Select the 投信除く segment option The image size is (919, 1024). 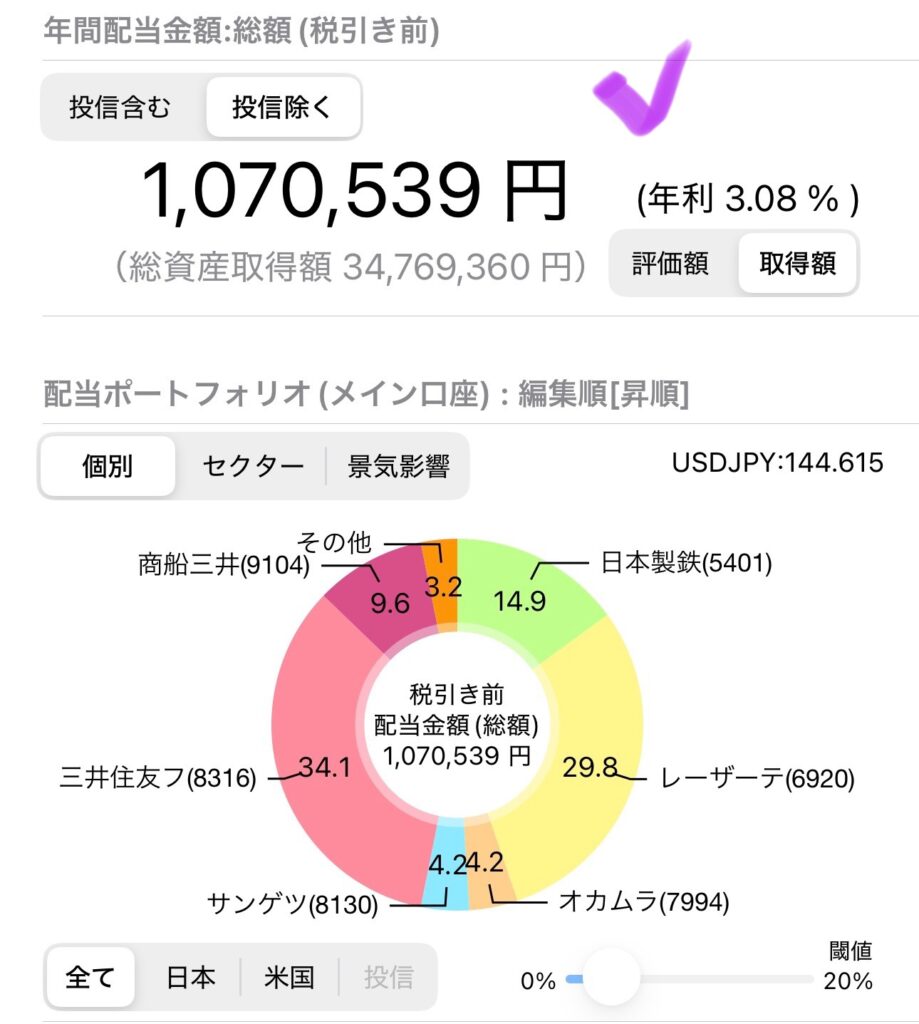coord(283,106)
